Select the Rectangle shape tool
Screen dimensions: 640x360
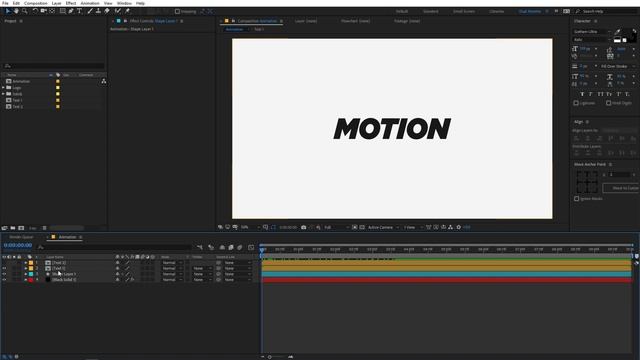pyautogui.click(x=62, y=11)
